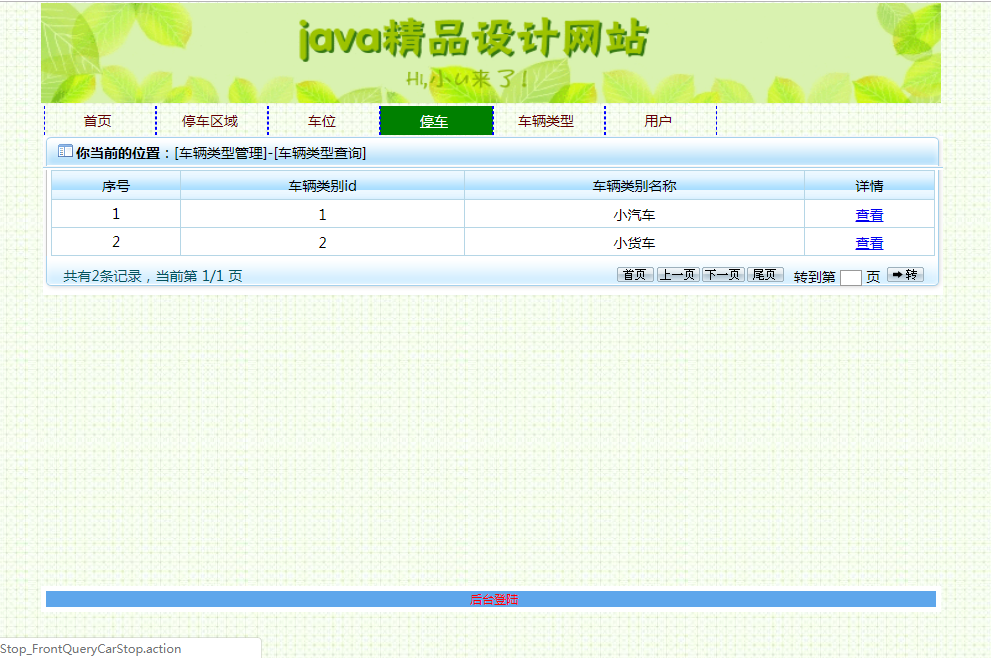
Task: Click the [车辆类型管理]-[车辆类型查询] breadcrumb text
Action: 271,153
